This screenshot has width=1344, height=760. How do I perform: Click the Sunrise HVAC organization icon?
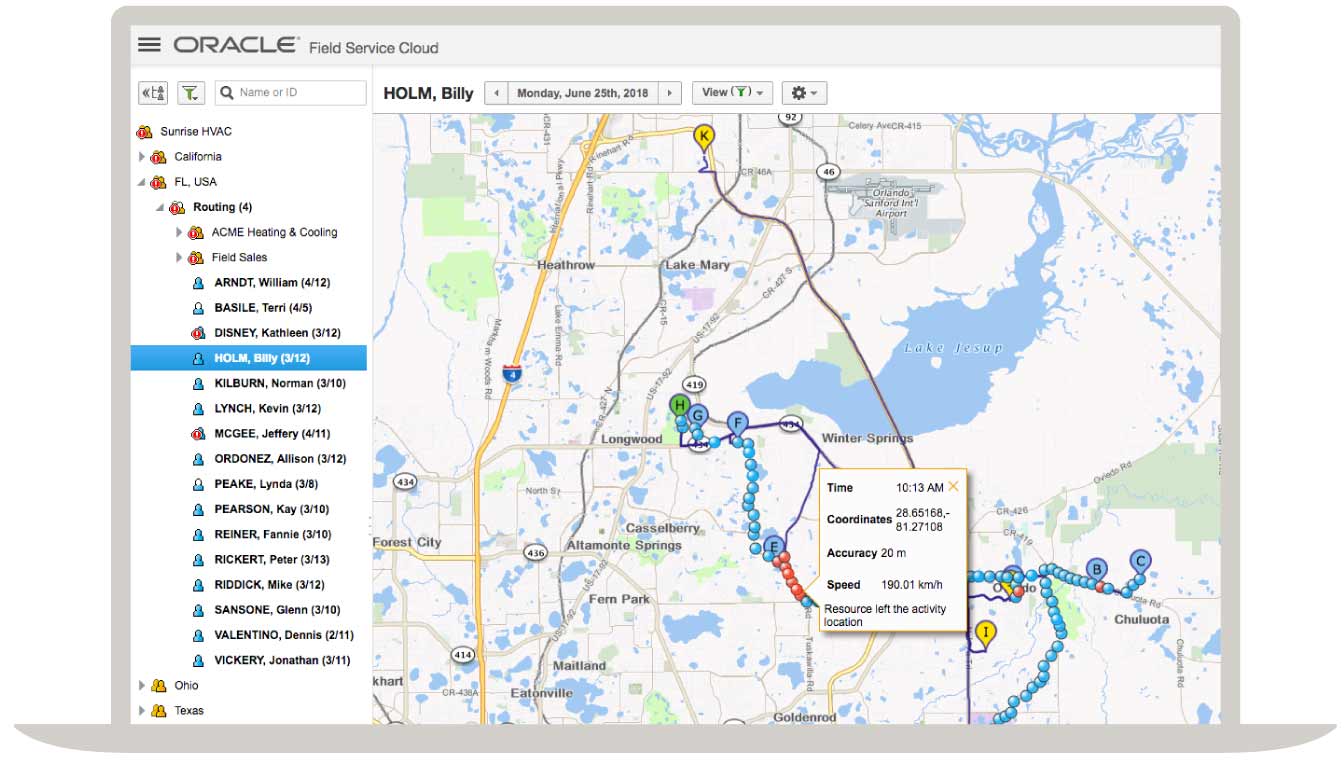[144, 132]
